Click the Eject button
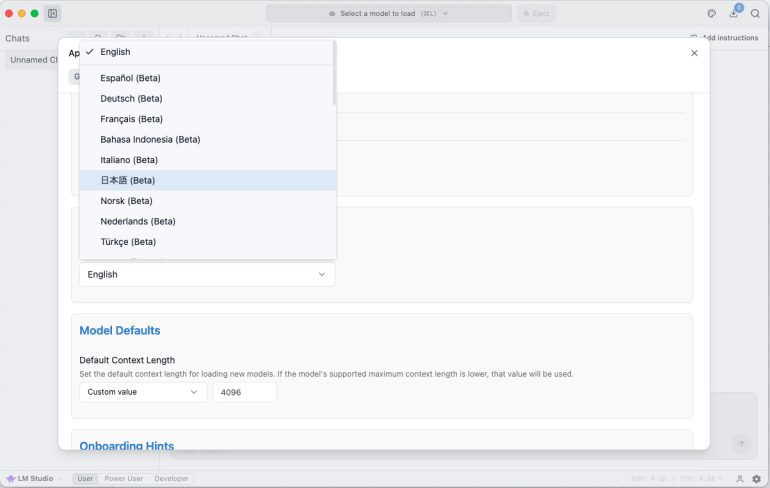The width and height of the screenshot is (770, 488). click(536, 14)
